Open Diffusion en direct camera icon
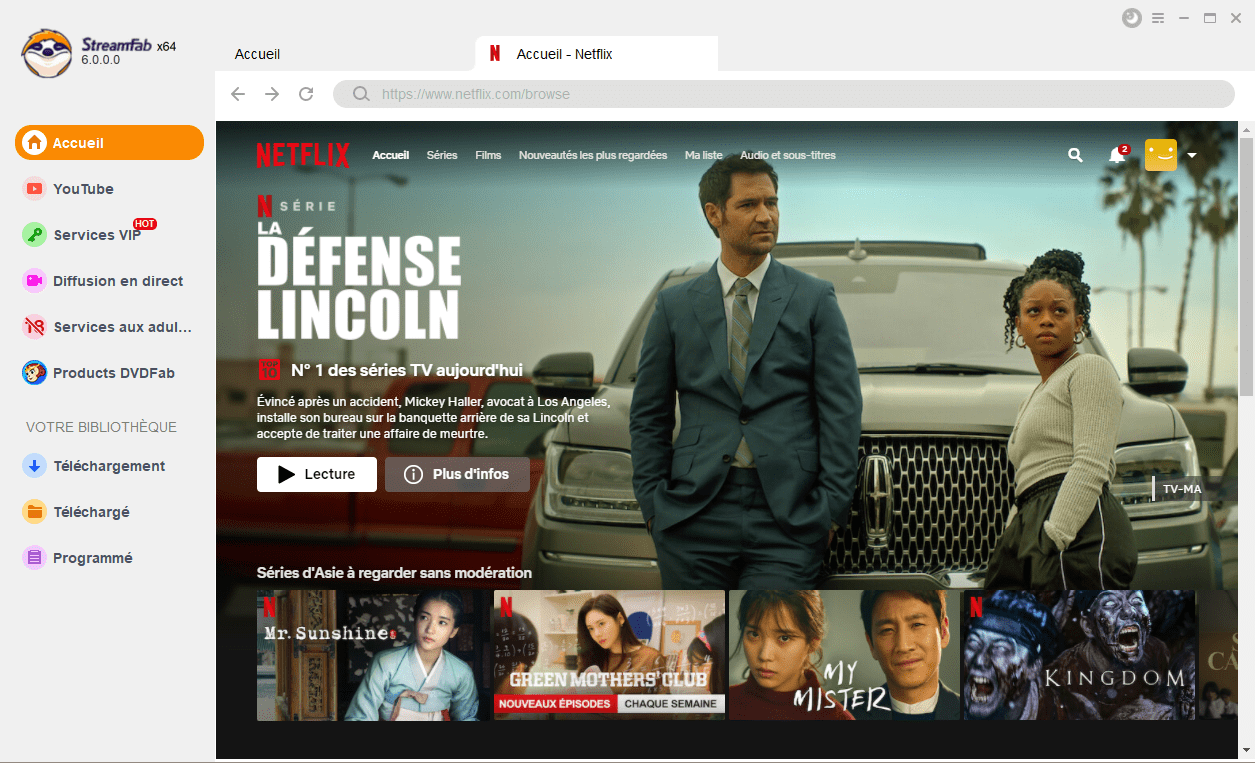1255x763 pixels. point(35,281)
